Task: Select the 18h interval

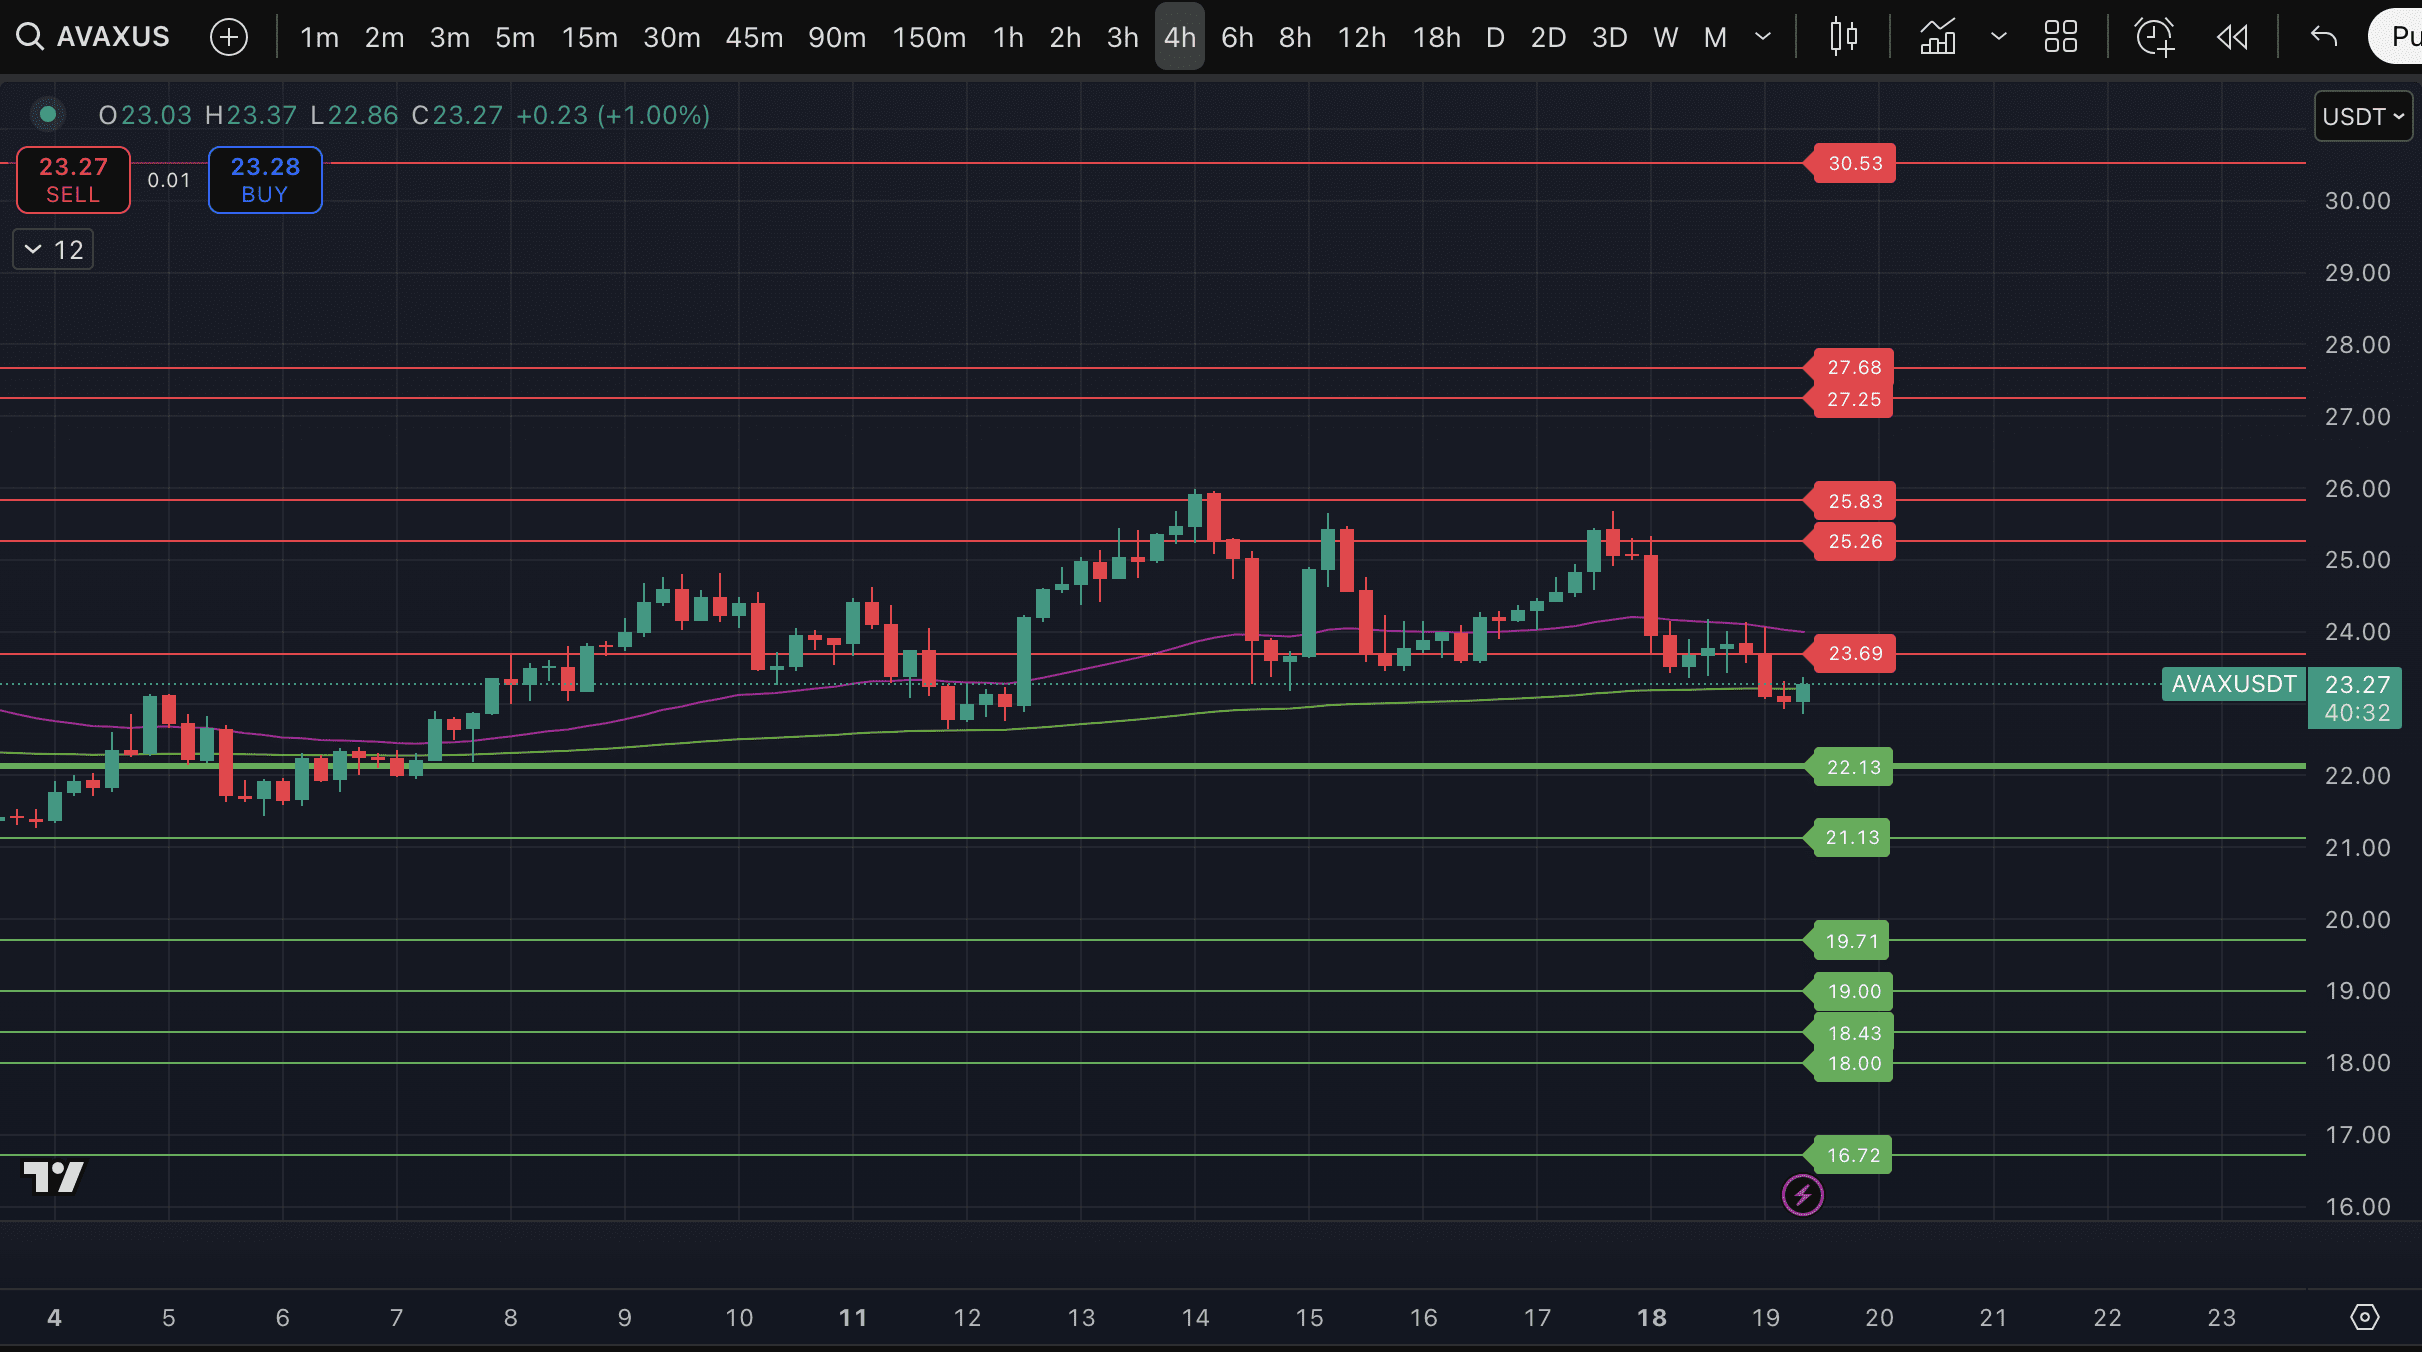Action: pos(1436,37)
